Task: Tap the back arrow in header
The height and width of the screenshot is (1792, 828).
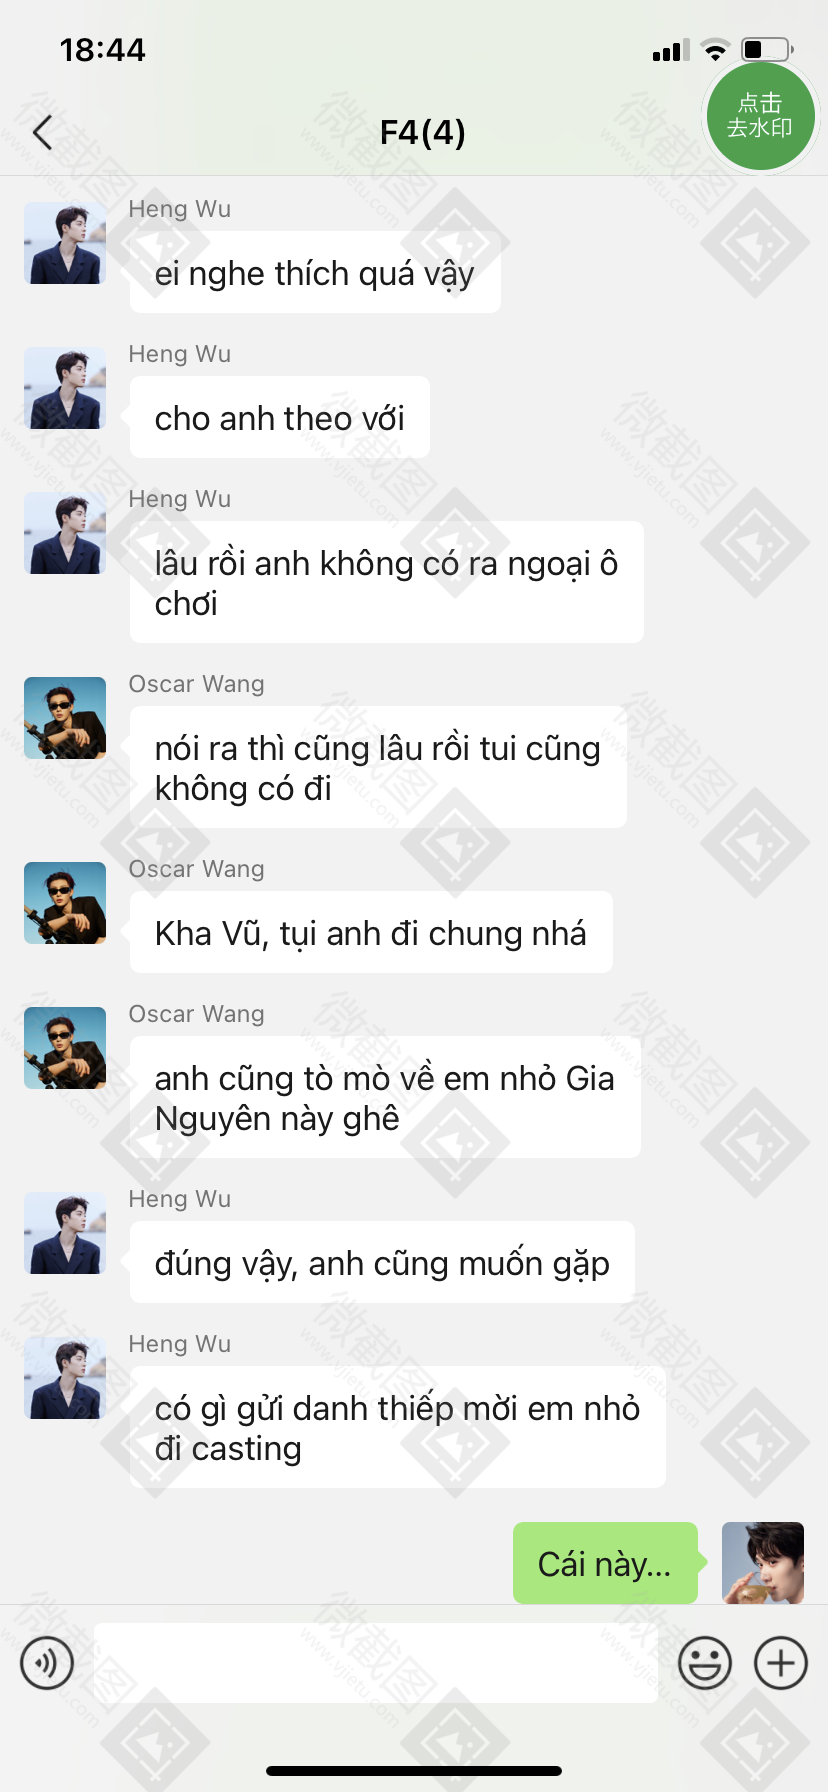Action: tap(42, 132)
